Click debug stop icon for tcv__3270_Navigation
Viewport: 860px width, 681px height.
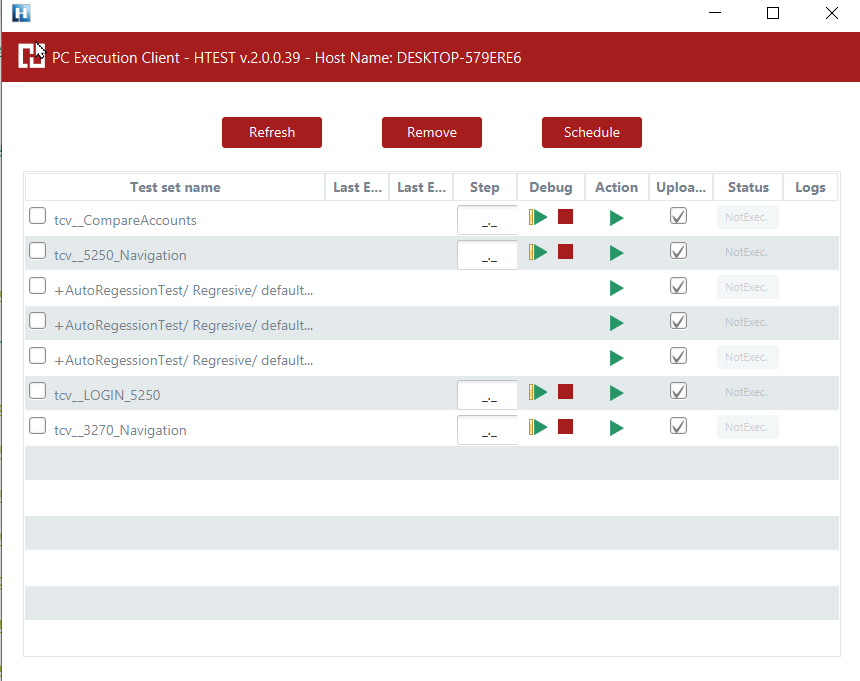(x=565, y=427)
